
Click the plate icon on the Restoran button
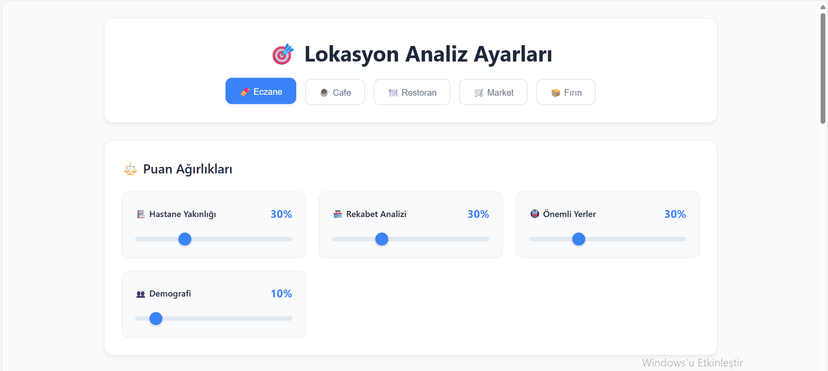coord(393,92)
